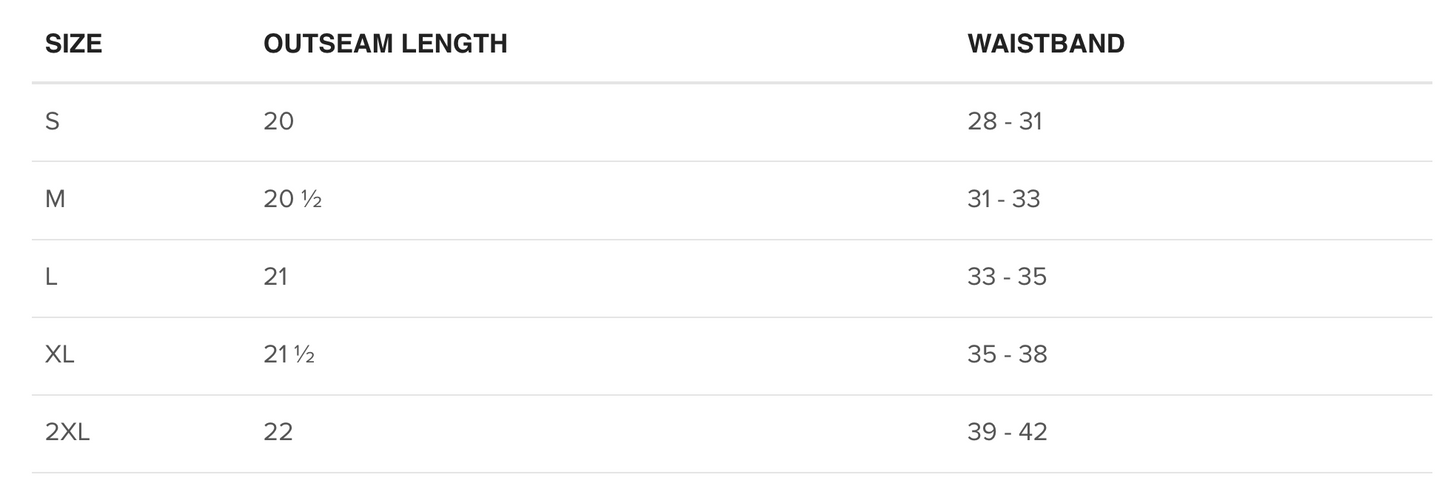Select the 2XL size cell
The width and height of the screenshot is (1445, 503).
click(x=67, y=433)
